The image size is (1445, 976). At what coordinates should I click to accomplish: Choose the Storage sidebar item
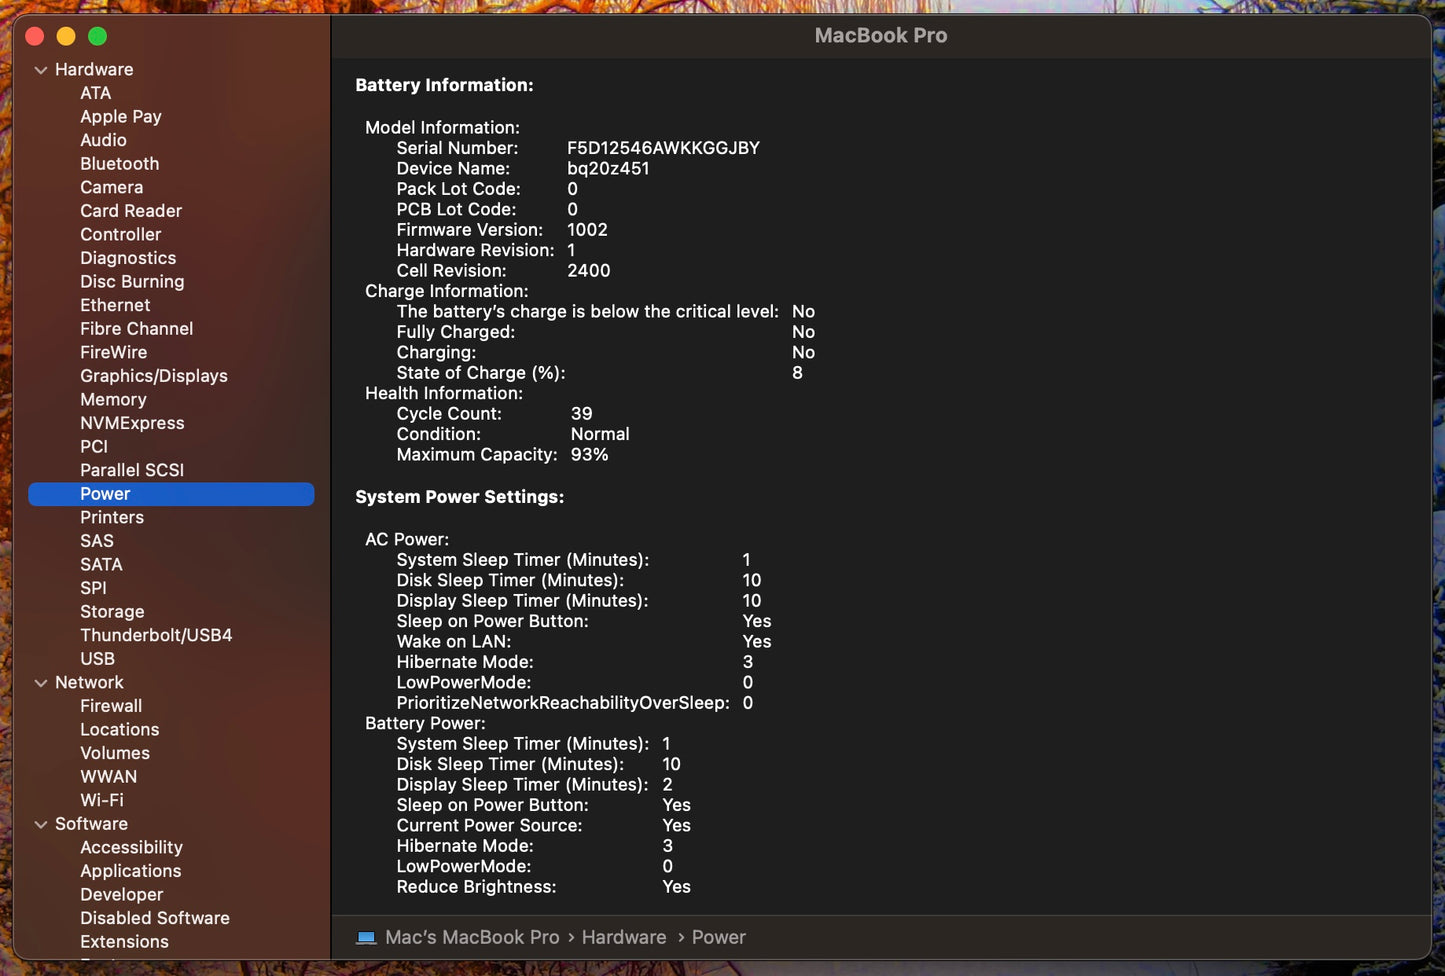tap(112, 612)
